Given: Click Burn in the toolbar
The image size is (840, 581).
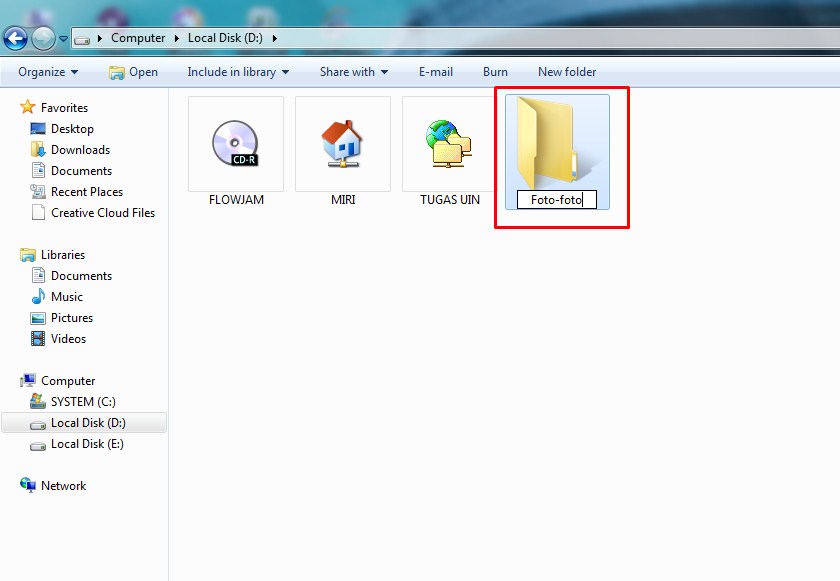Looking at the screenshot, I should [x=495, y=72].
